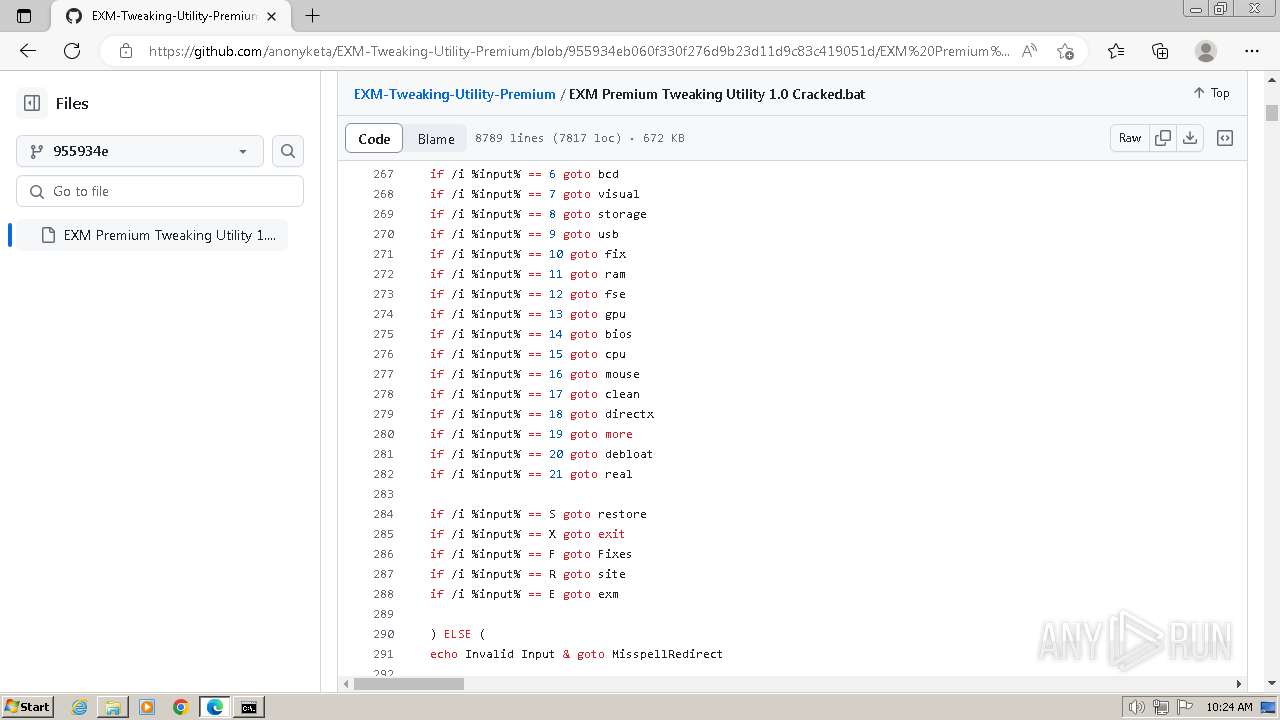This screenshot has width=1280, height=720.
Task: Open the Windows Start menu
Action: (x=27, y=707)
